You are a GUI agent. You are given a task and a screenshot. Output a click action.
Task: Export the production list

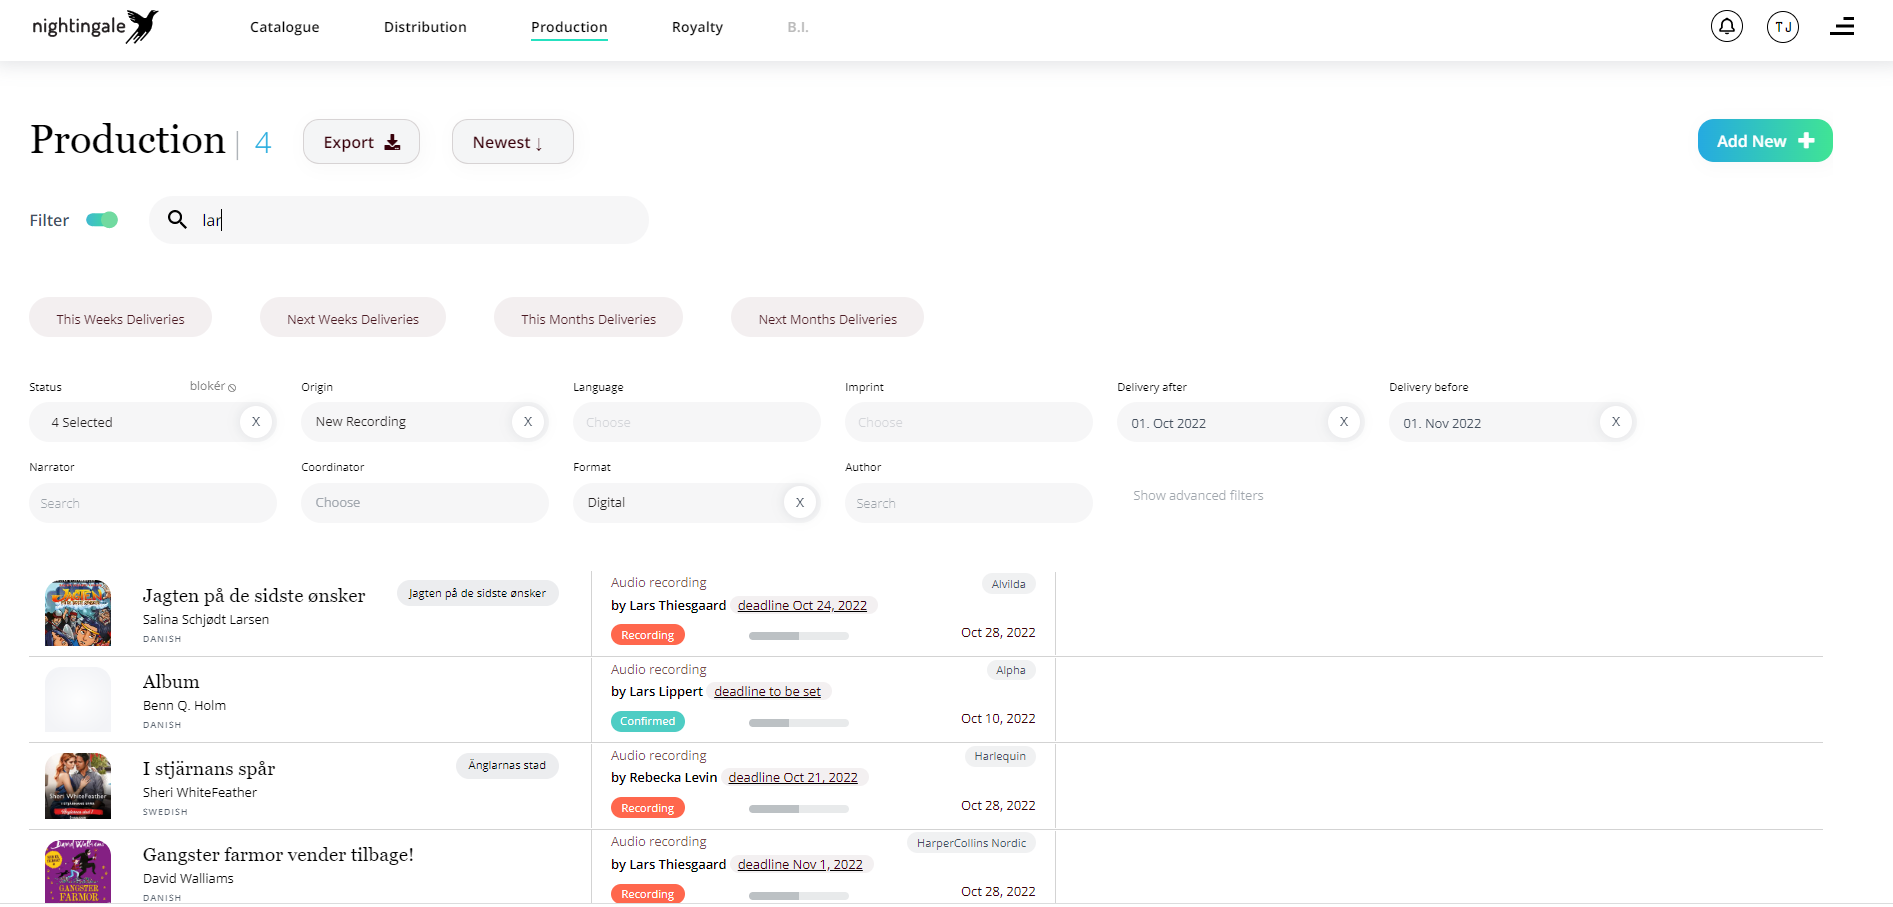click(361, 142)
